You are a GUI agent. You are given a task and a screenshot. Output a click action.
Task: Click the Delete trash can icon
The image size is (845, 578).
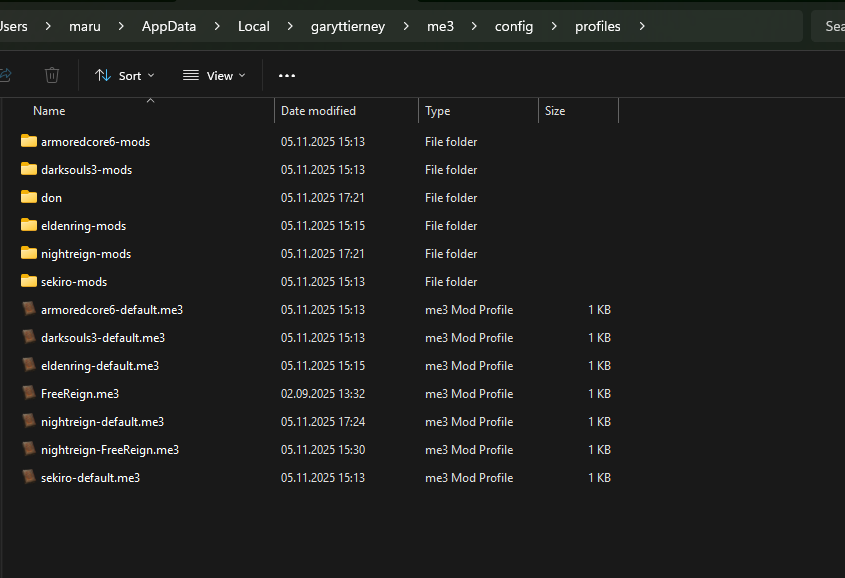tap(52, 75)
